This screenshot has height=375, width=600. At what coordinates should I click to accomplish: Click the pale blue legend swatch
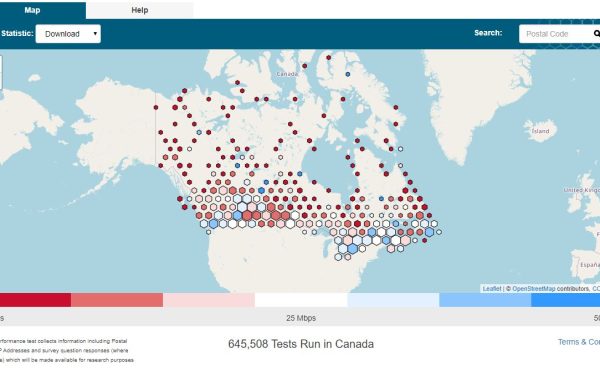tap(393, 300)
